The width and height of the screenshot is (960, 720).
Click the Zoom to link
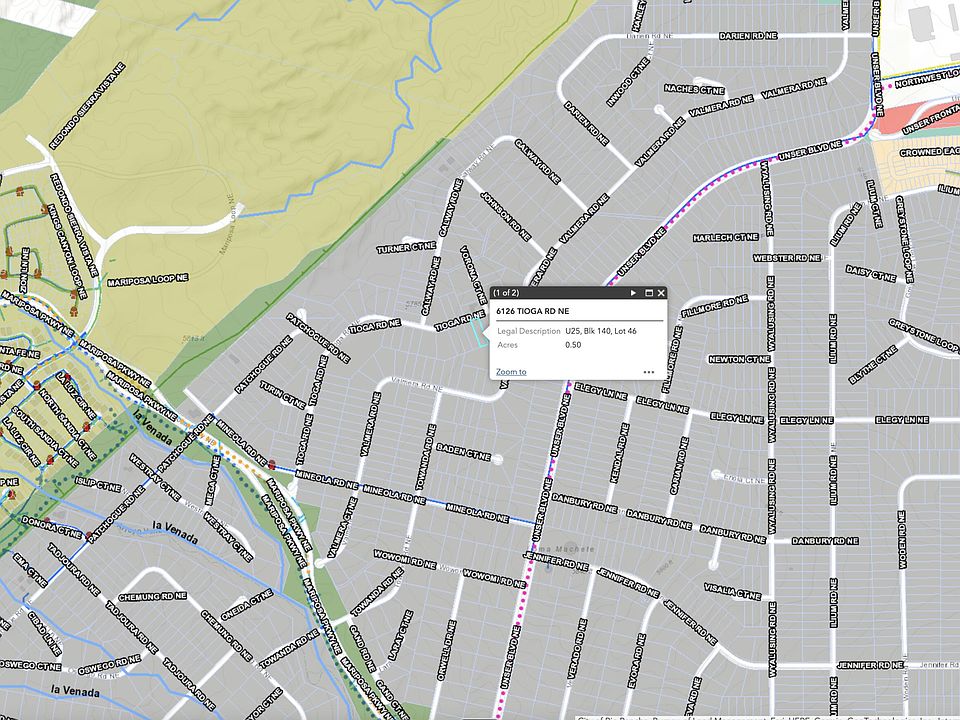pos(511,372)
